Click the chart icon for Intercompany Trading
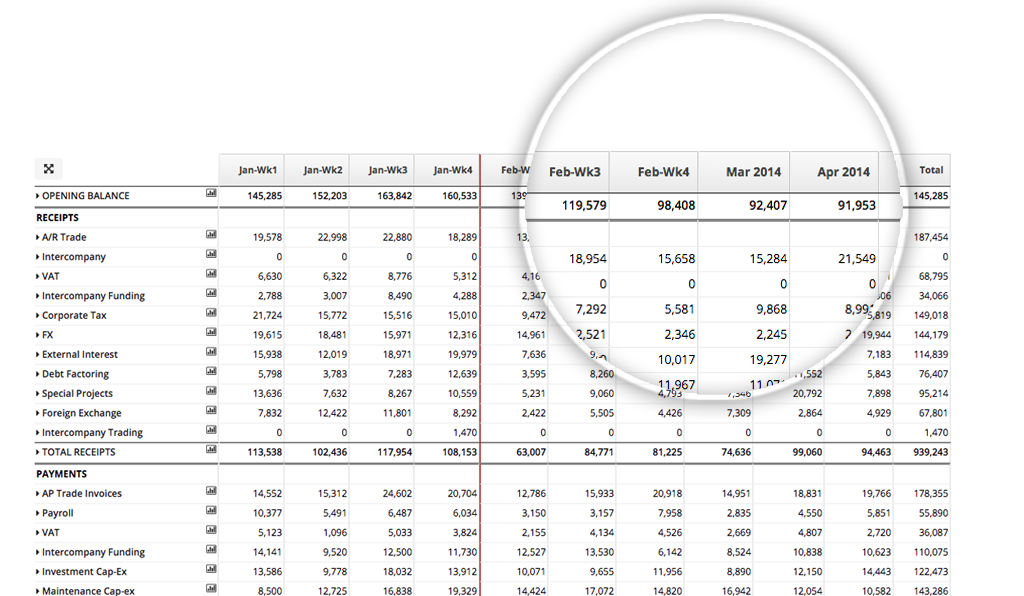The width and height of the screenshot is (1024, 596). click(211, 430)
